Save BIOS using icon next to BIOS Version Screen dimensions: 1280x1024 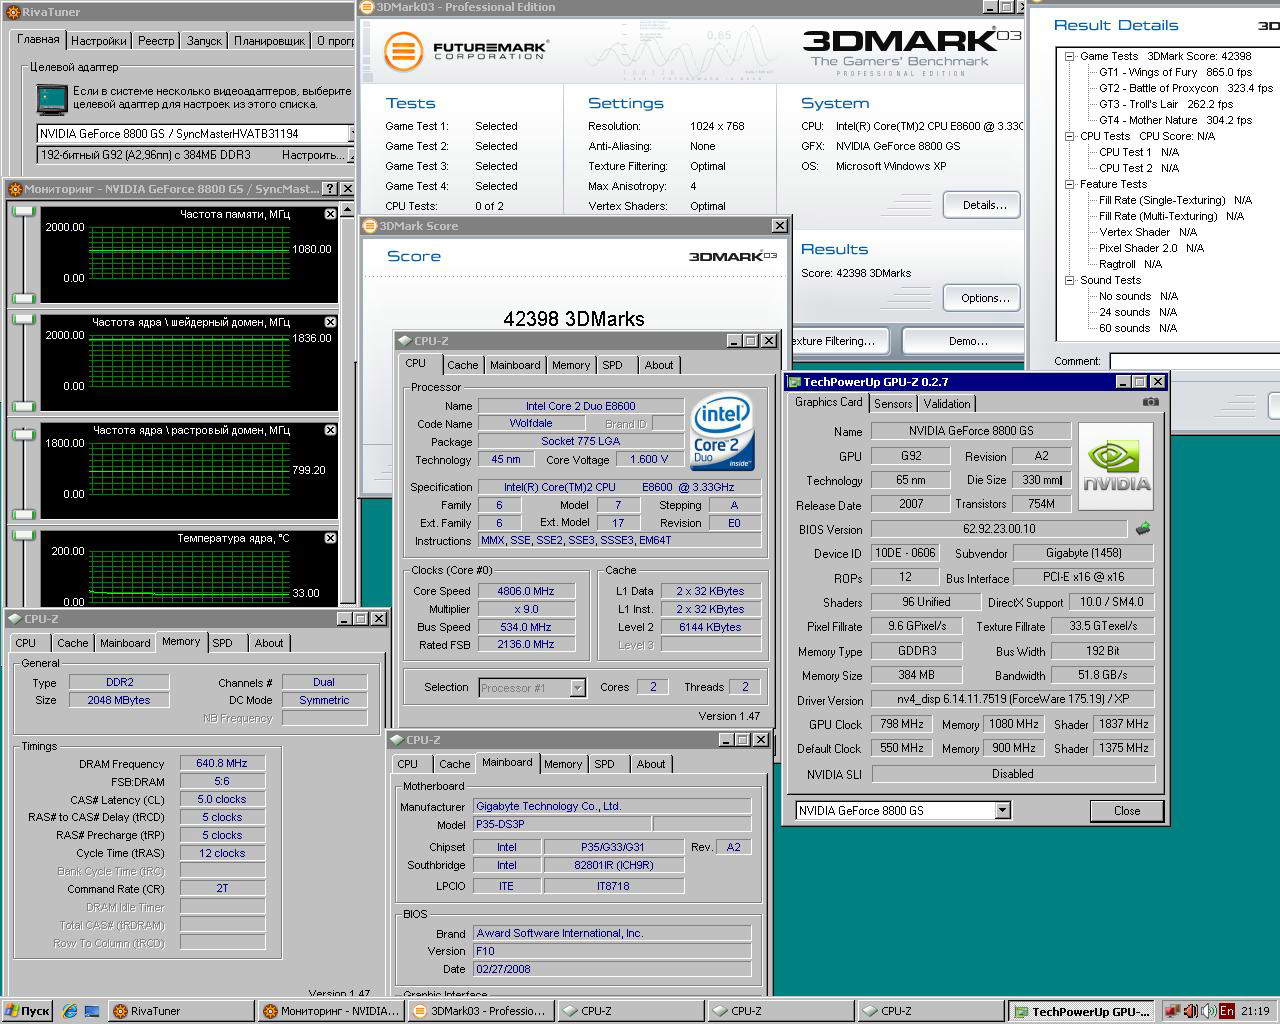tap(1143, 528)
